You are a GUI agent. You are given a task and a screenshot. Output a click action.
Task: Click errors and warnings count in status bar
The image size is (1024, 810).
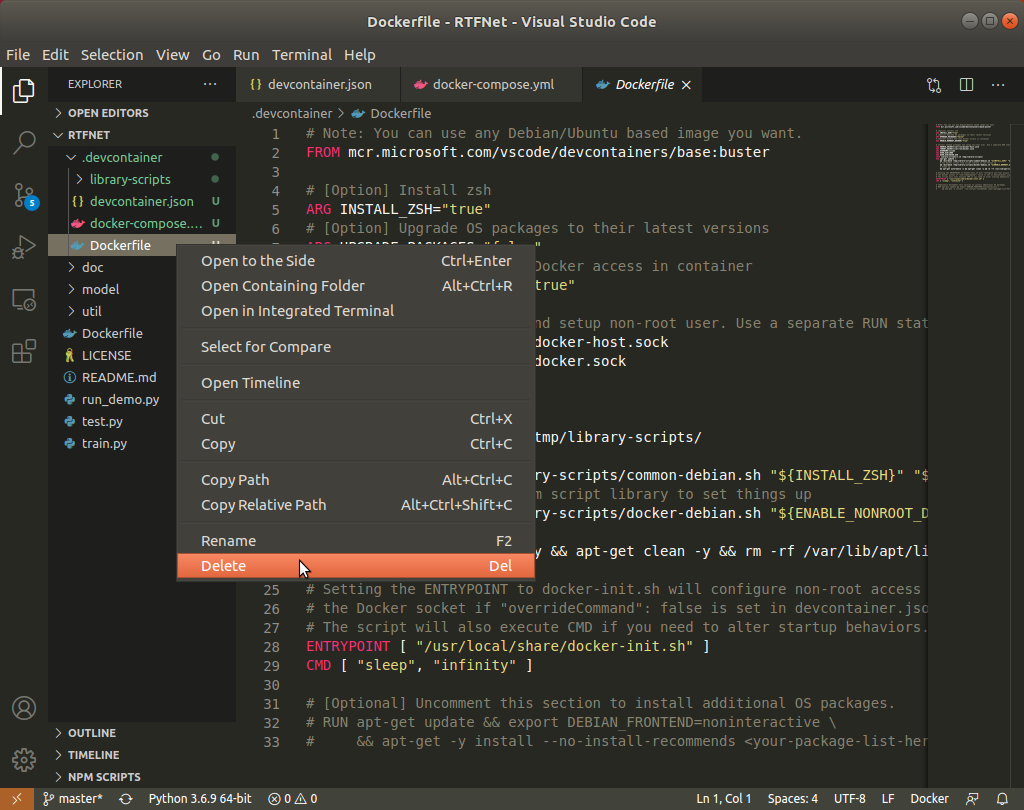[x=293, y=798]
